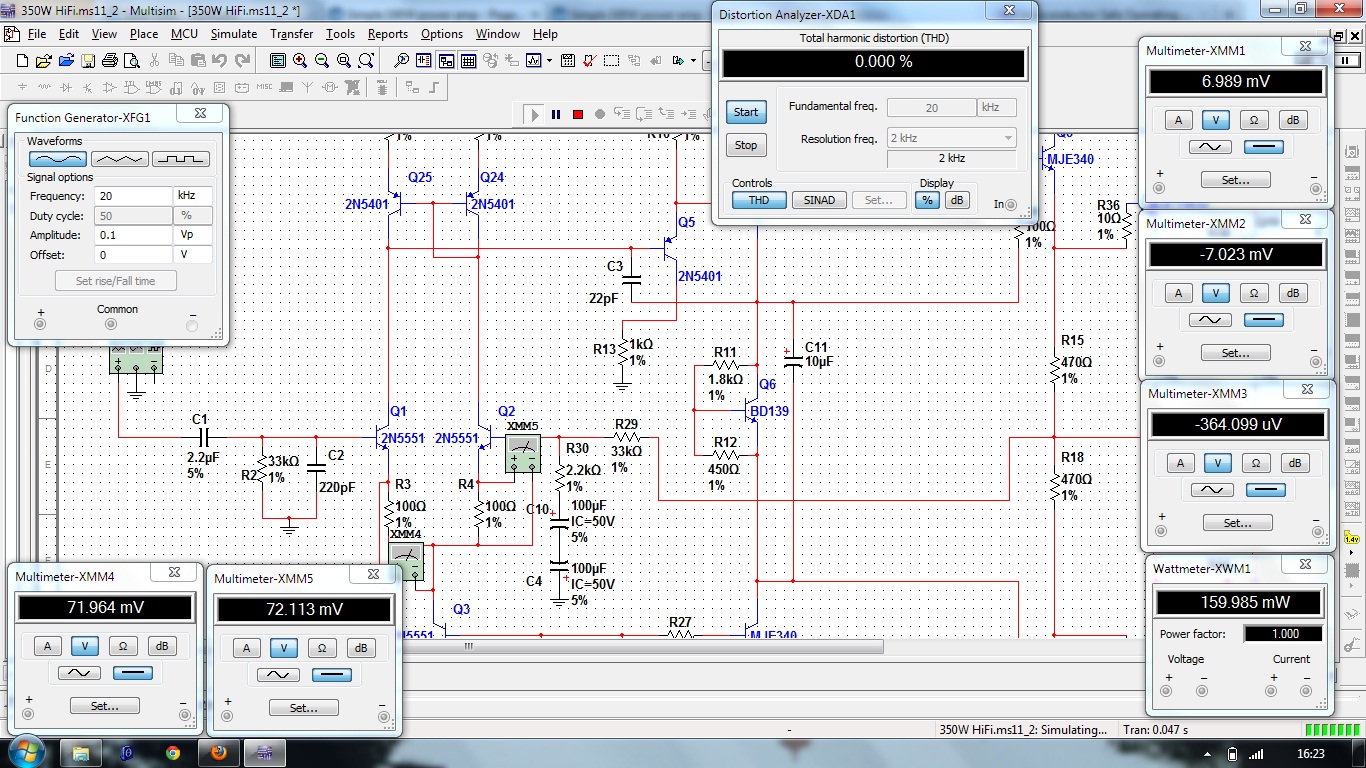Select square waveform in Function Generator
This screenshot has width=1366, height=768.
(x=181, y=159)
